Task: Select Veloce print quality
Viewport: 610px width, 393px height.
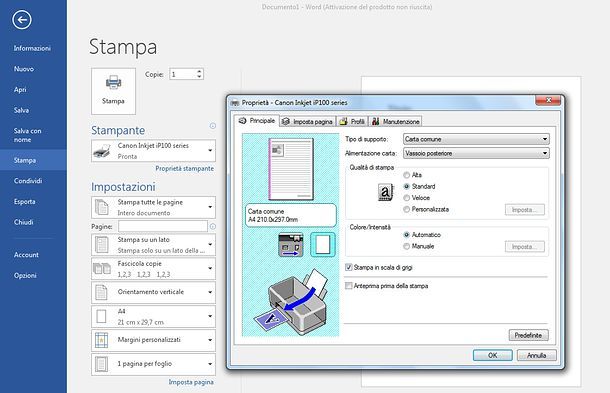Action: pyautogui.click(x=407, y=198)
